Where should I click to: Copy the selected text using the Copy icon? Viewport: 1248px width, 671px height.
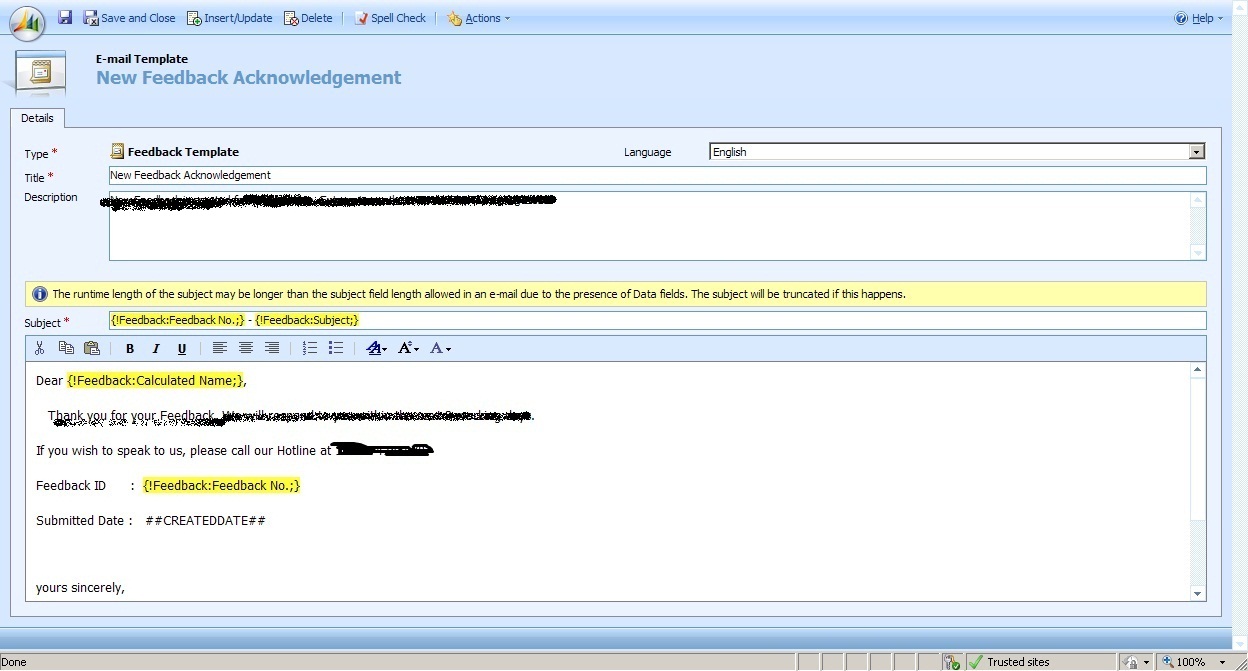point(66,348)
